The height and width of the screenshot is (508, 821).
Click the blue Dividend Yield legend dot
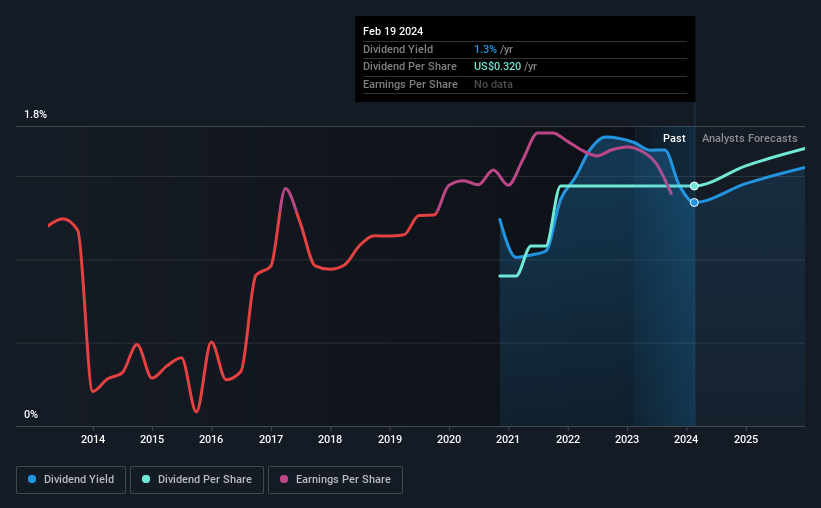(32, 479)
